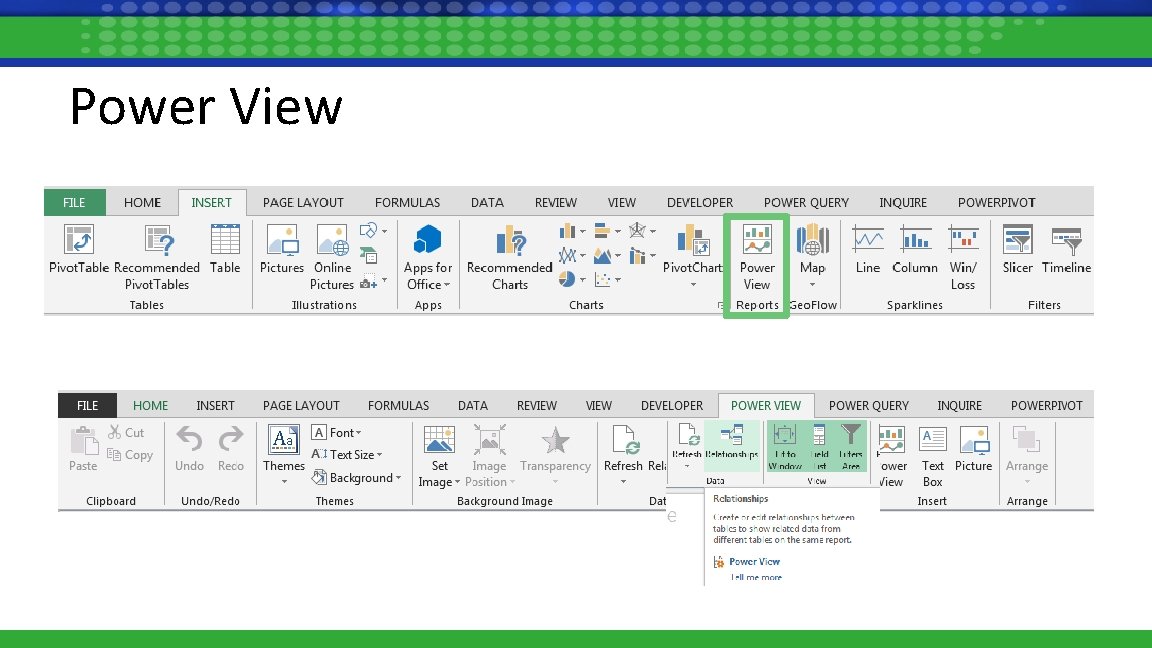Open the Charts group dialog launcher

[720, 306]
